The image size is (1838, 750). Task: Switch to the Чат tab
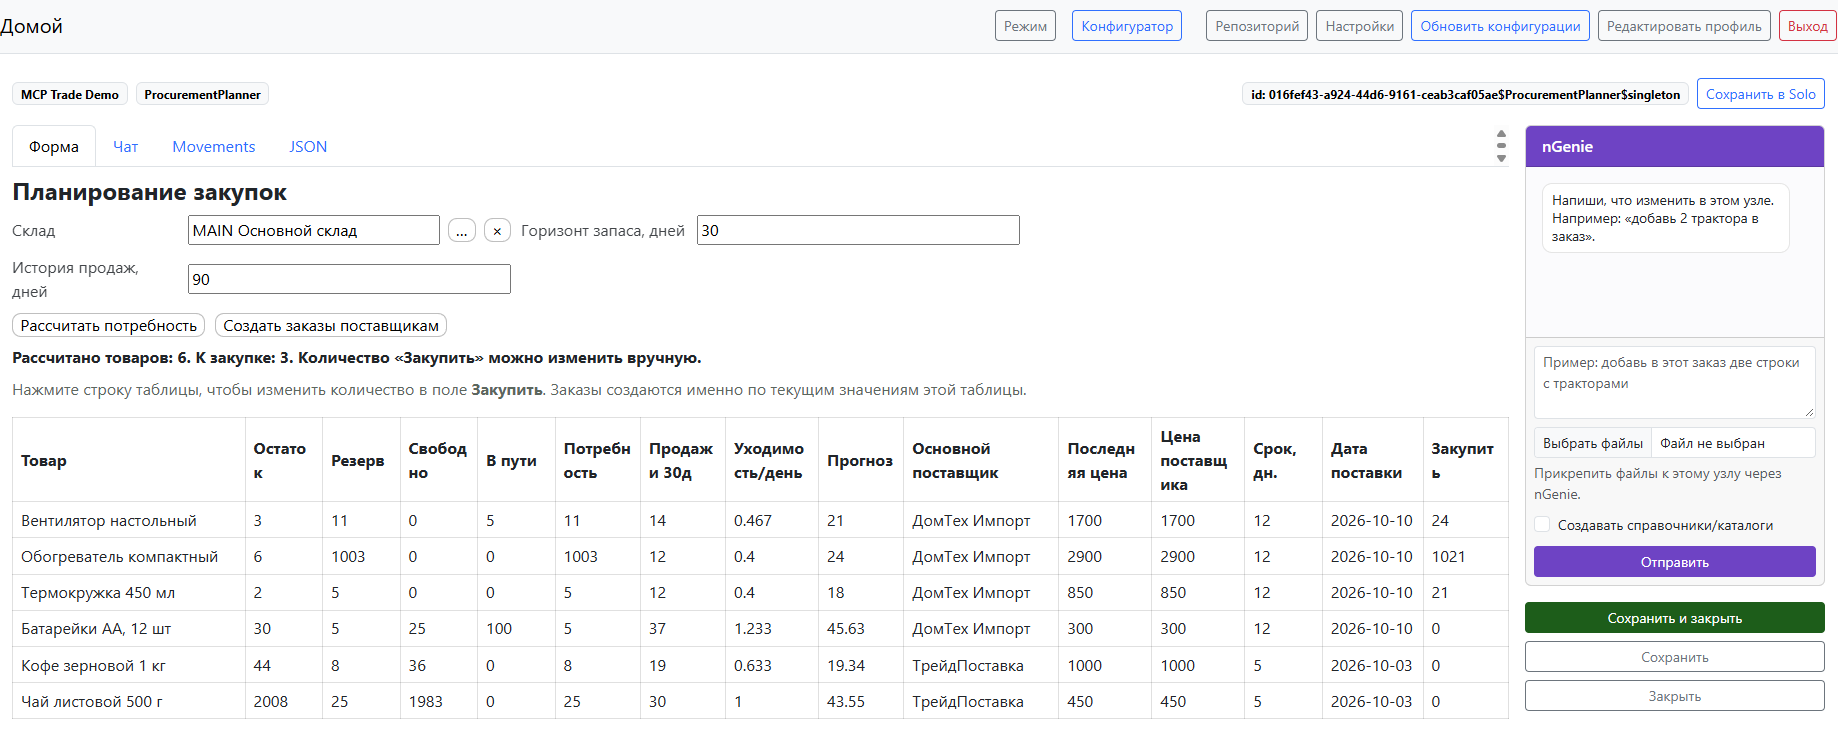(x=125, y=146)
